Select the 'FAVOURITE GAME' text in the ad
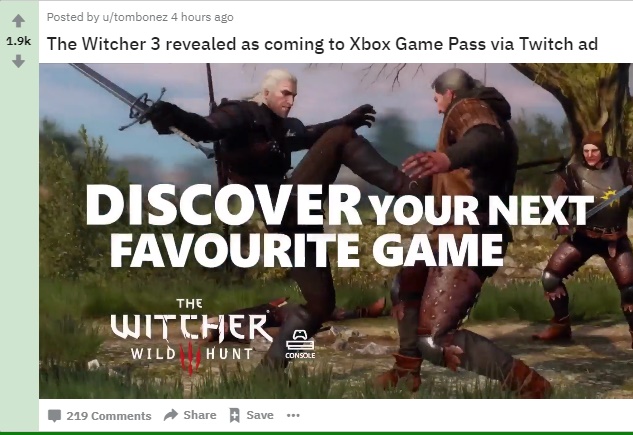The width and height of the screenshot is (633, 435). coord(307,249)
